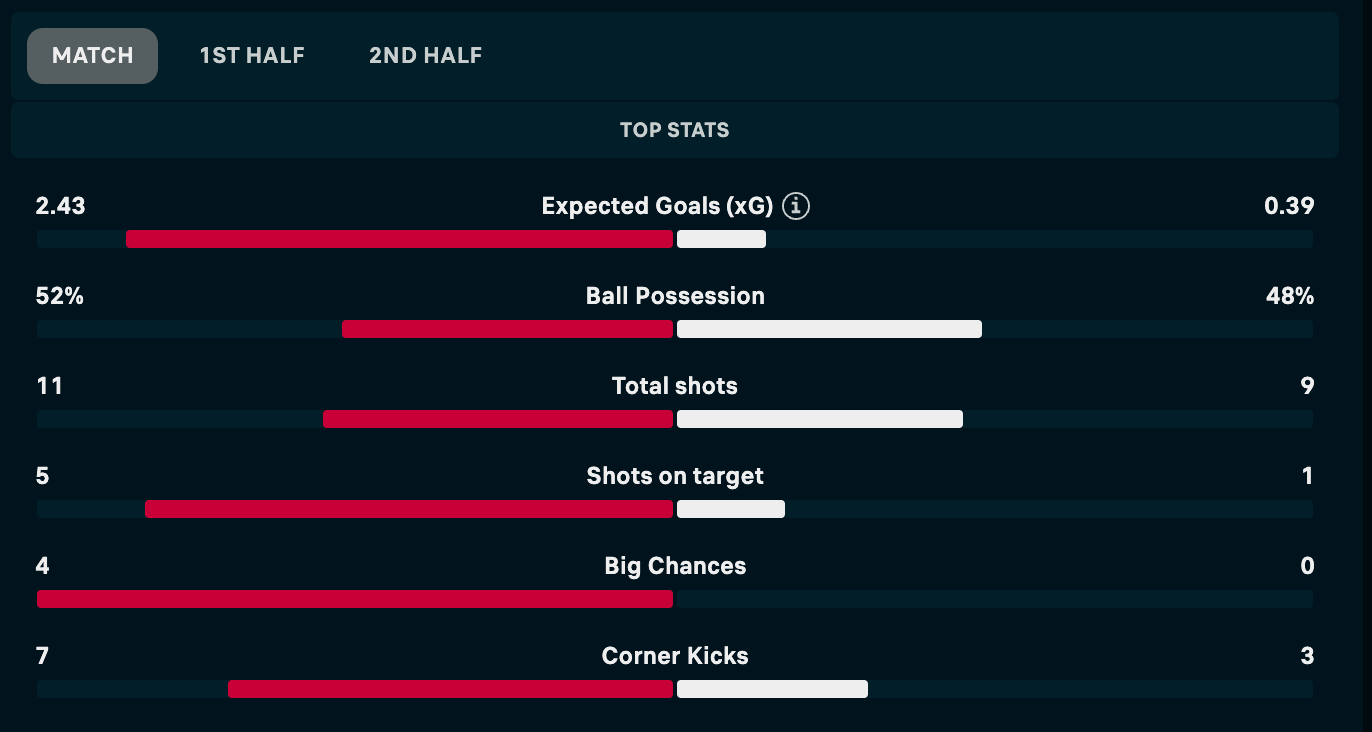Select the MATCH tab
Viewport: 1372px width, 732px height.
(92, 56)
